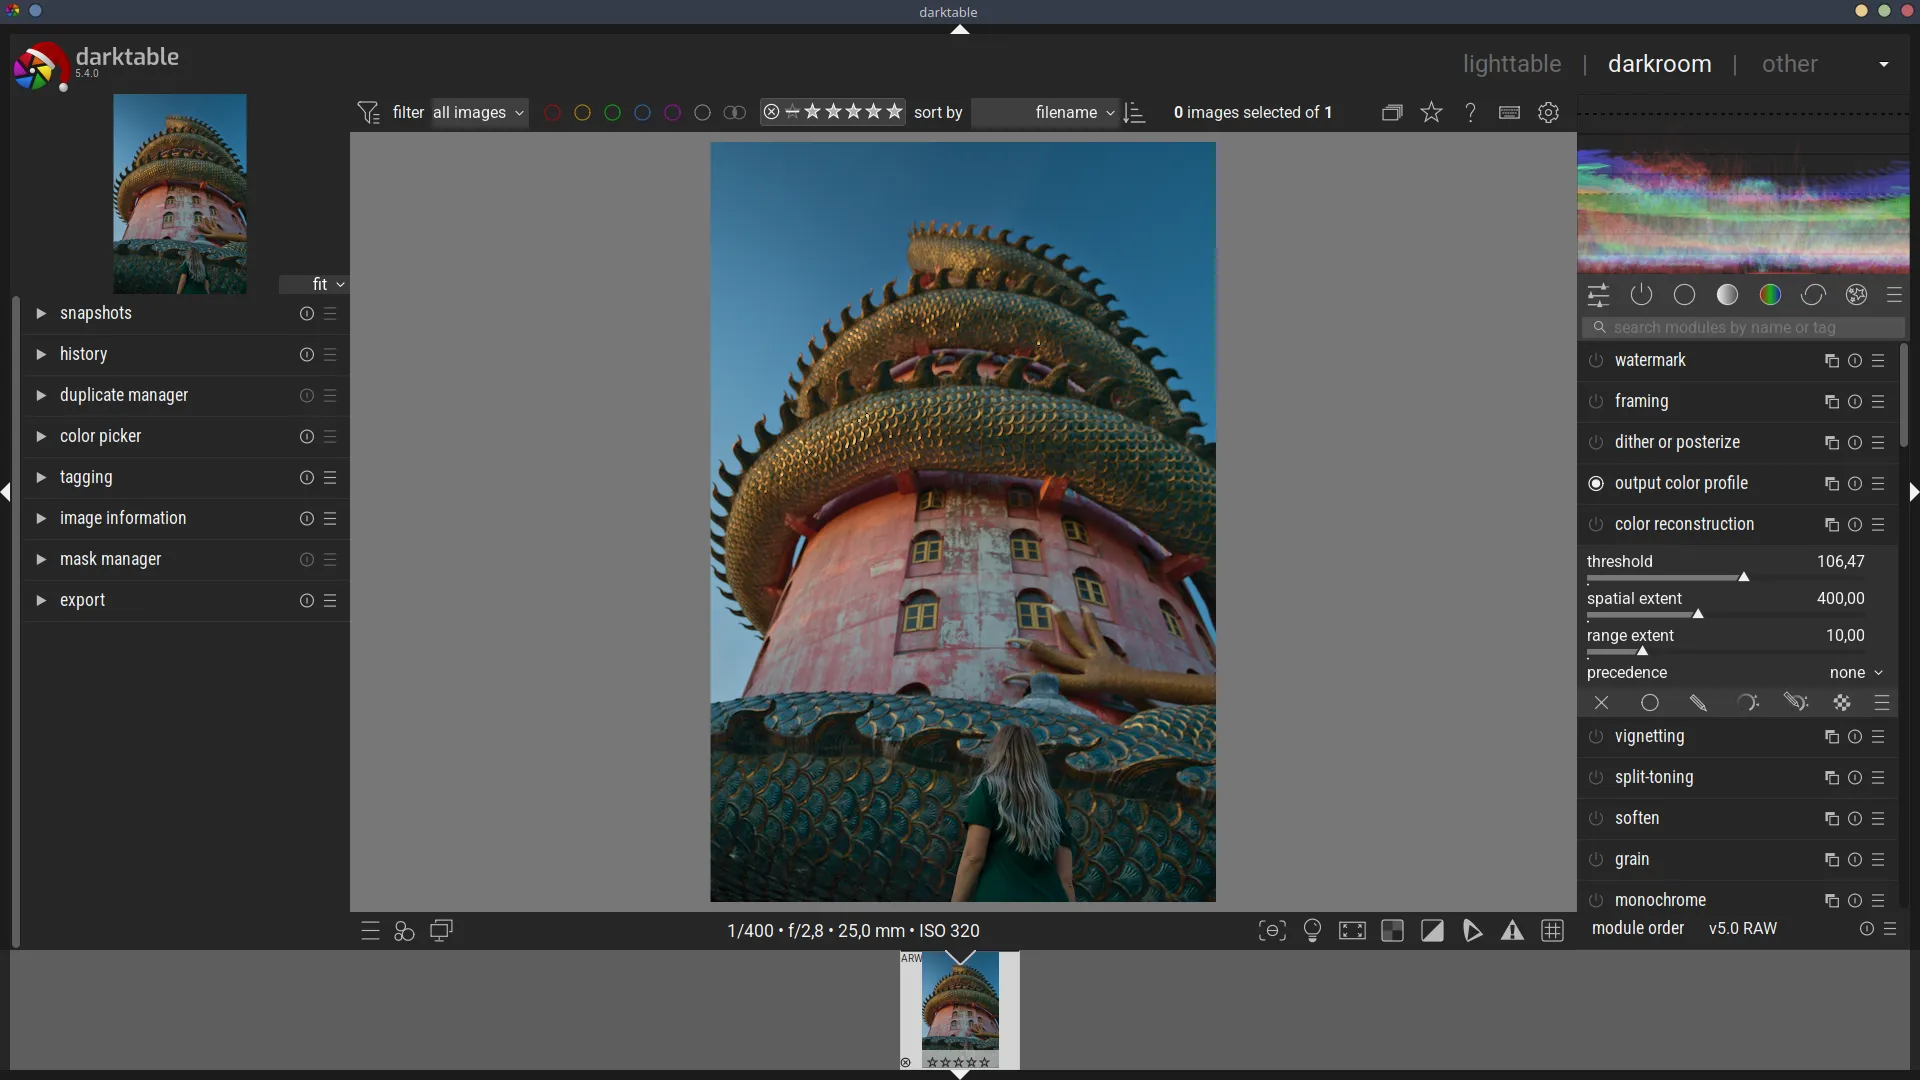
Task: Select the effects modules group icon
Action: (1857, 295)
